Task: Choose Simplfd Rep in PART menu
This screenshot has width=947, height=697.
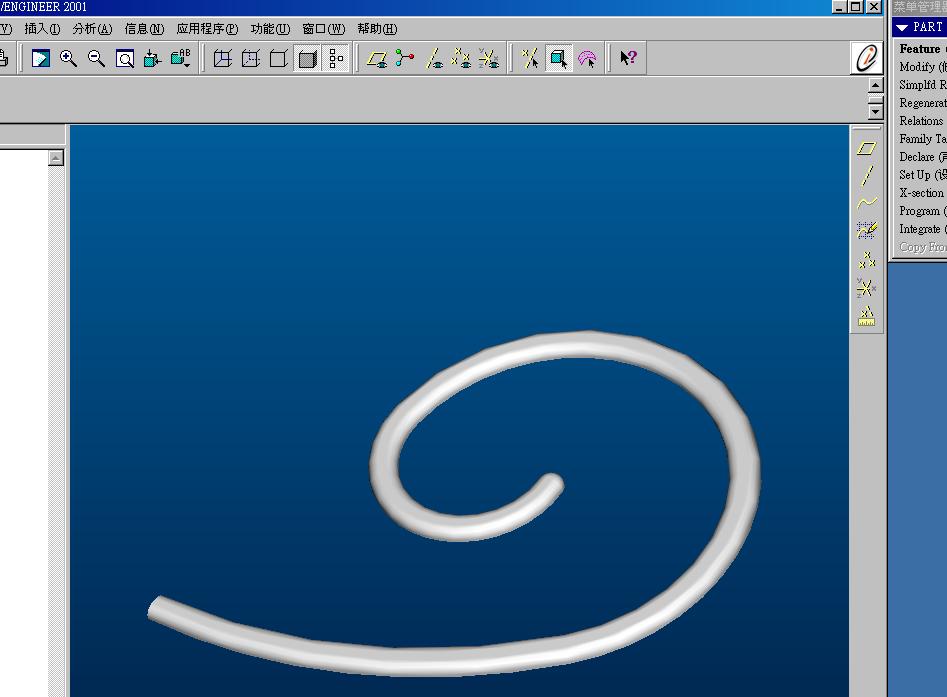Action: 922,85
